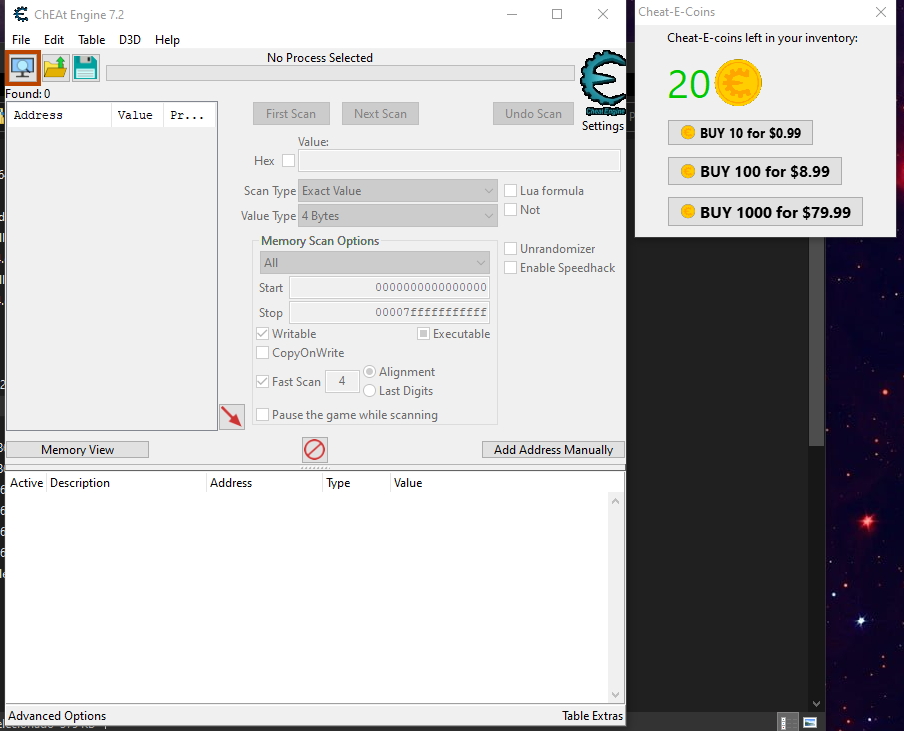This screenshot has width=904, height=731.
Task: Click the scan progress bar
Action: (340, 73)
